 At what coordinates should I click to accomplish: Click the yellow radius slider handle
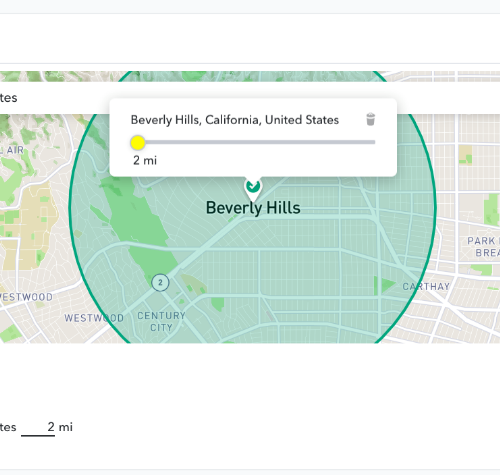(x=138, y=143)
